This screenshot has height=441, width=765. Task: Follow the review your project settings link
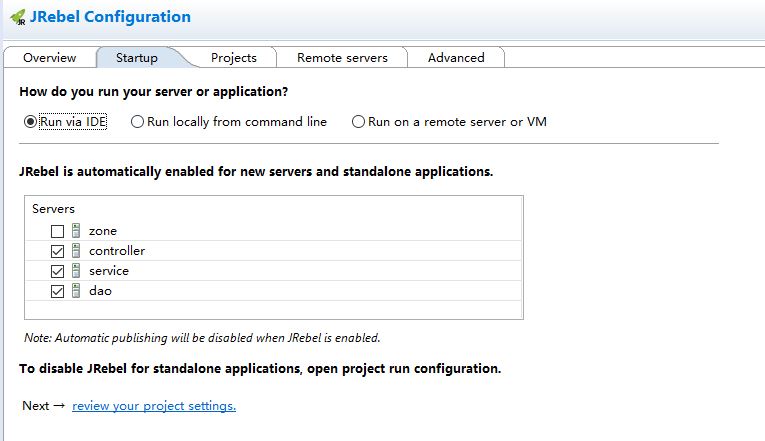pyautogui.click(x=154, y=406)
